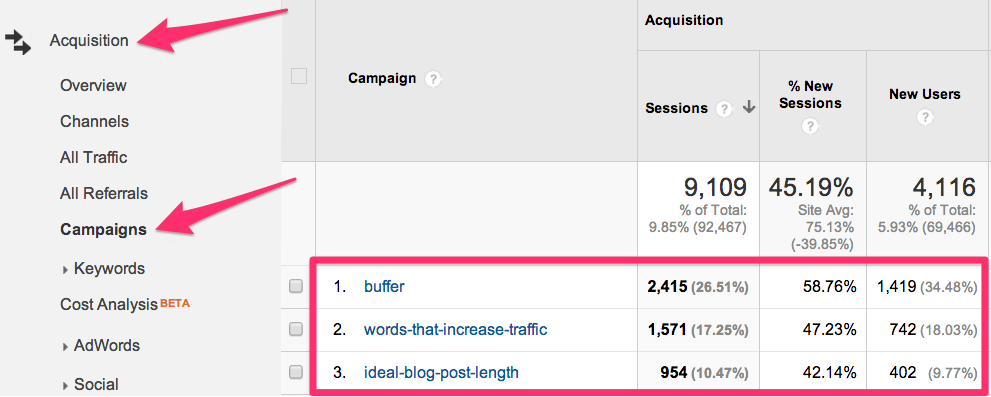Image resolution: width=991 pixels, height=397 pixels.
Task: Open the words-that-increase-traffic campaign link
Action: 456,329
